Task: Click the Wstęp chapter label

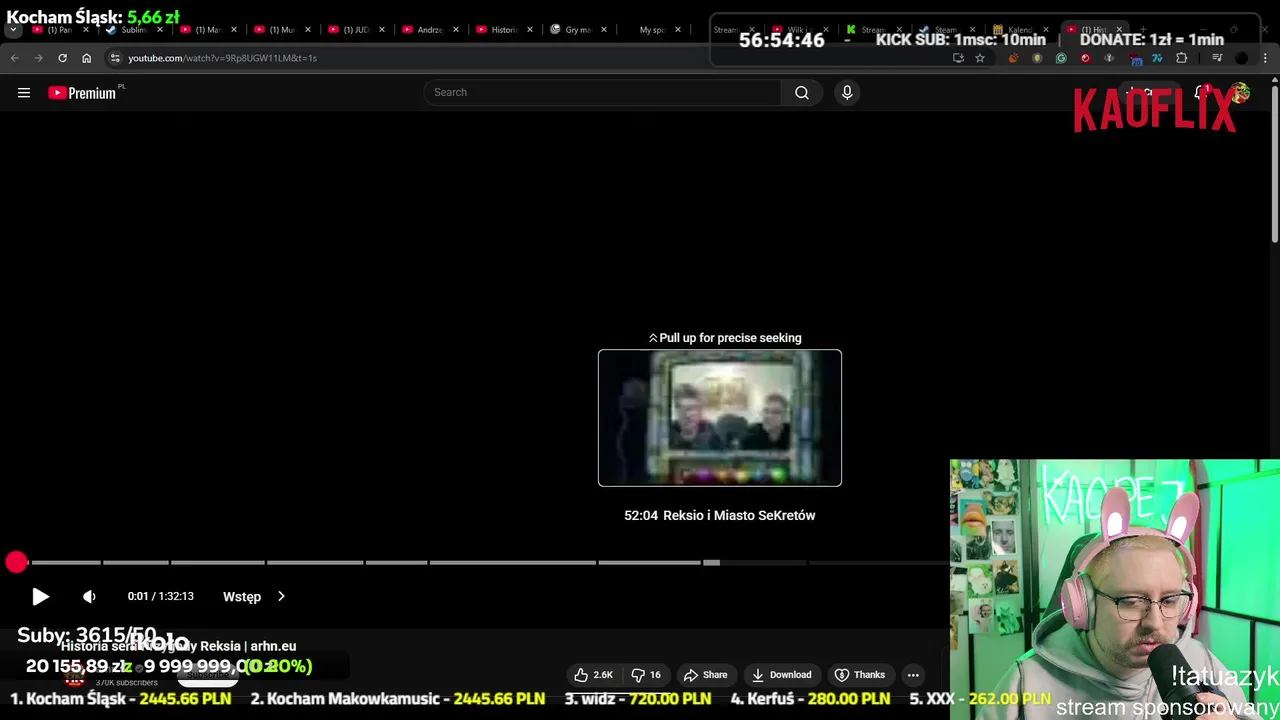Action: point(242,597)
